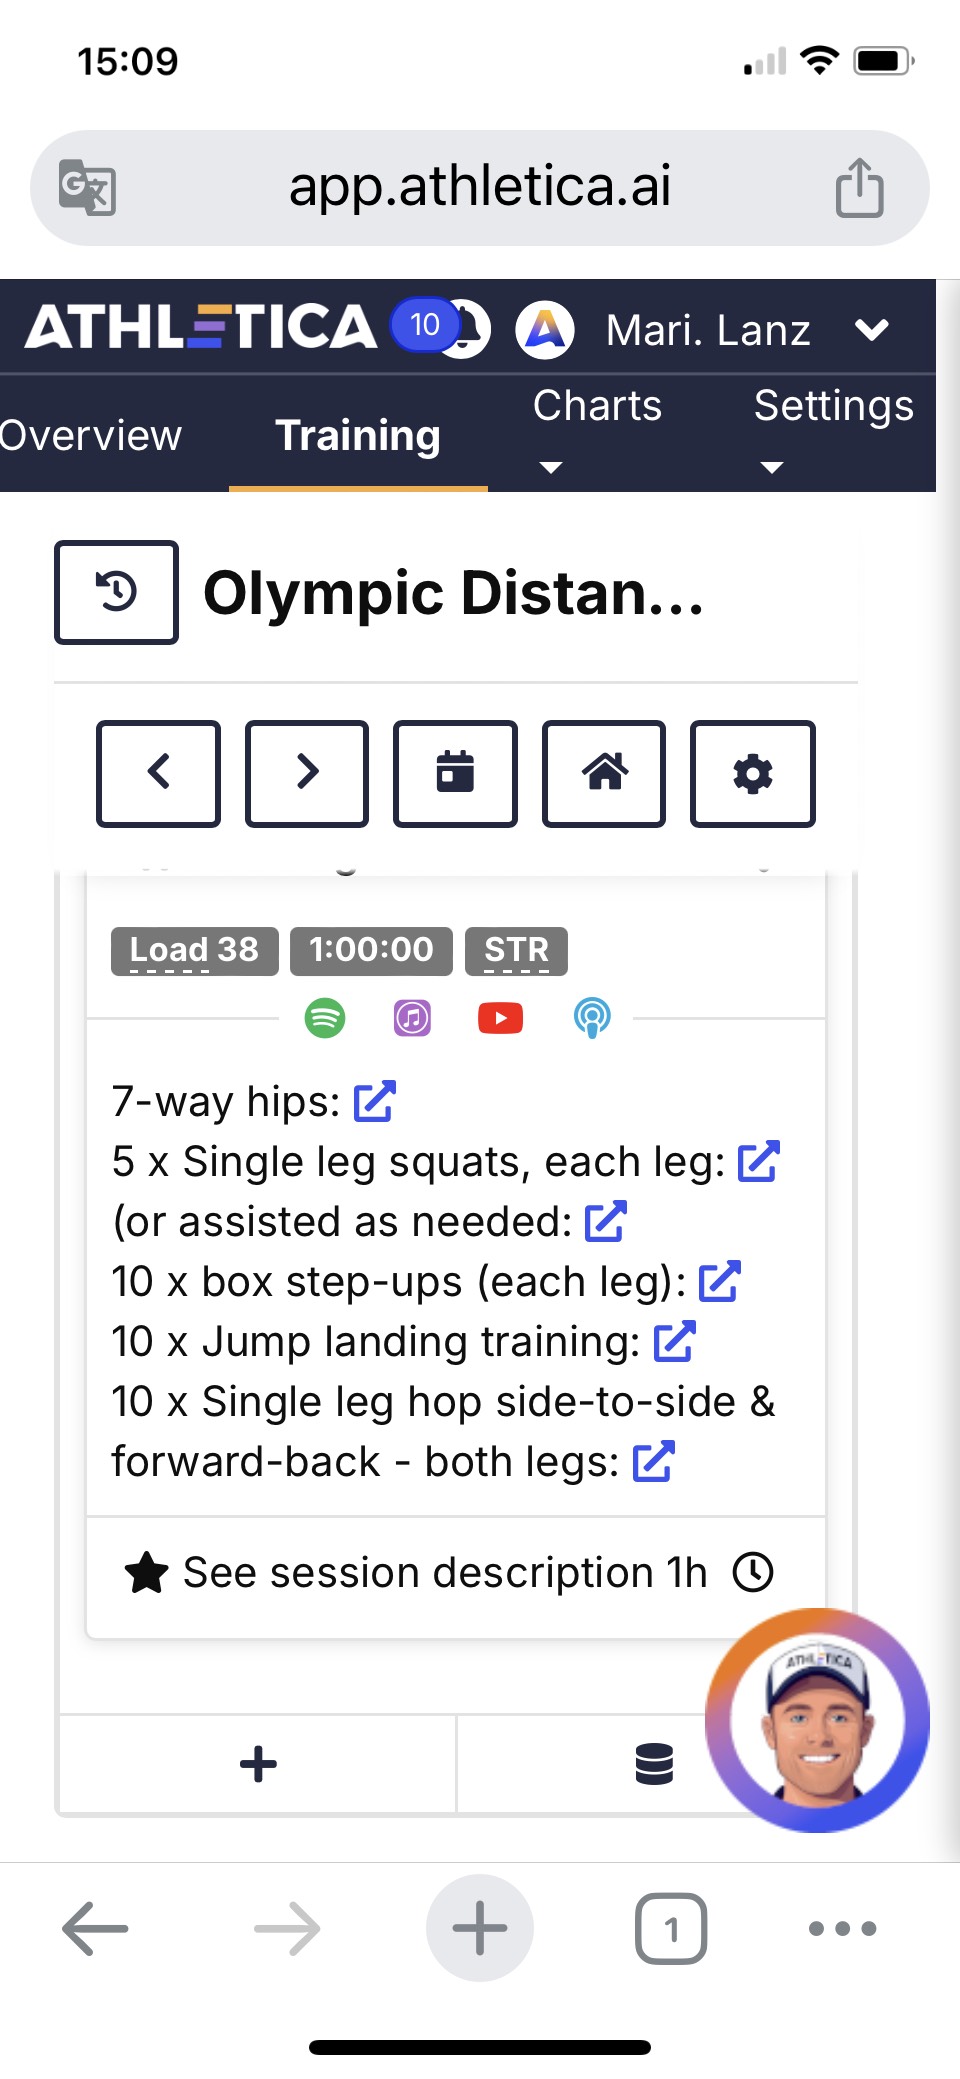Expand Mari. Lanz account chevron
The width and height of the screenshot is (960, 2079).
(x=872, y=330)
